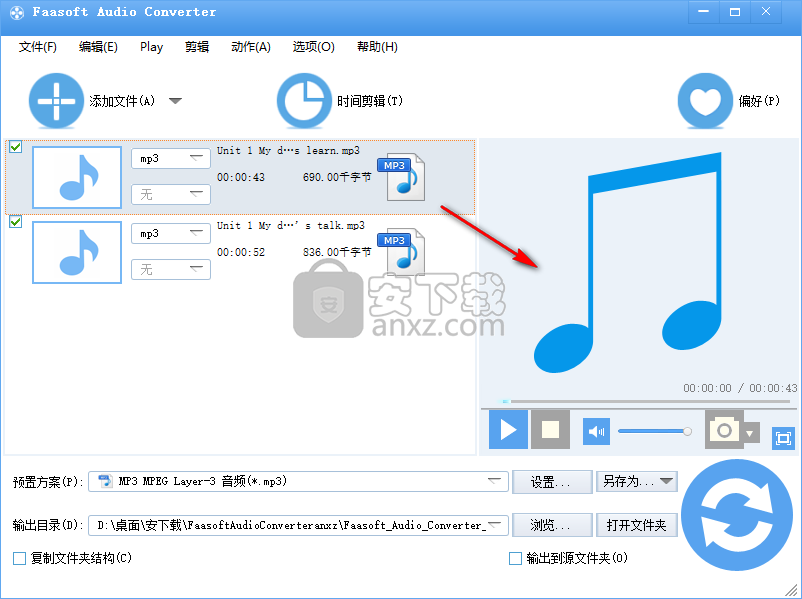This screenshot has width=802, height=599.
Task: Play the preview audio
Action: 508,429
